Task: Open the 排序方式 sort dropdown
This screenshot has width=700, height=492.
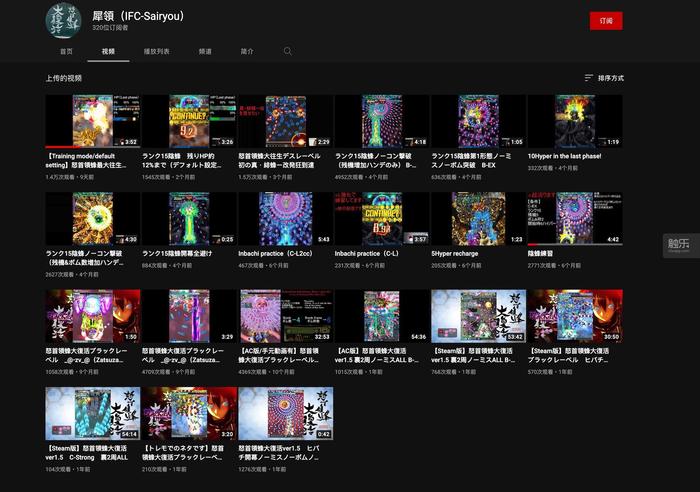Action: tap(604, 78)
